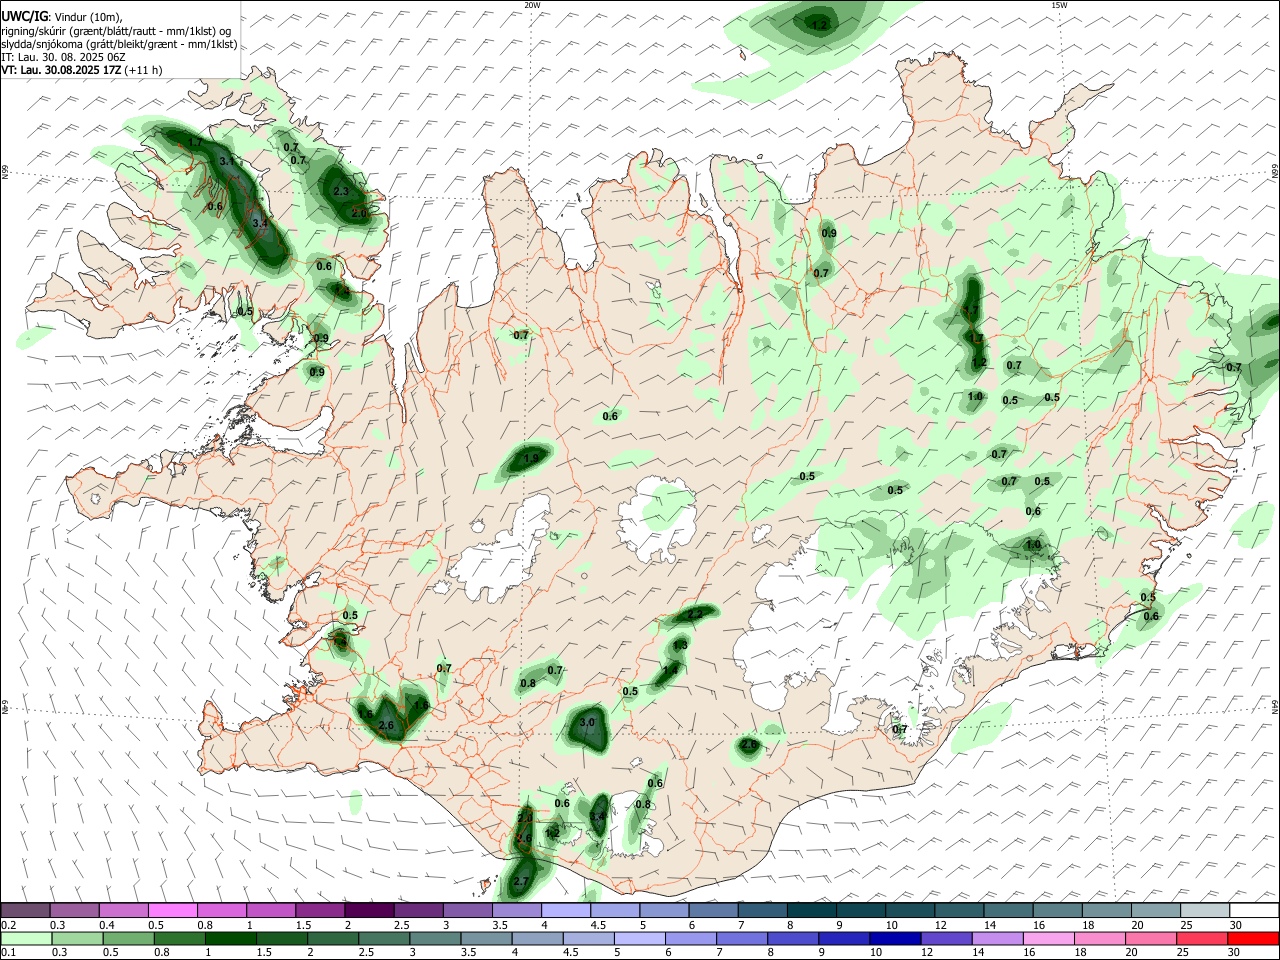Screen dimensions: 1280x960
Task: Click the '30' label under the red swatch
Action: tap(1236, 953)
